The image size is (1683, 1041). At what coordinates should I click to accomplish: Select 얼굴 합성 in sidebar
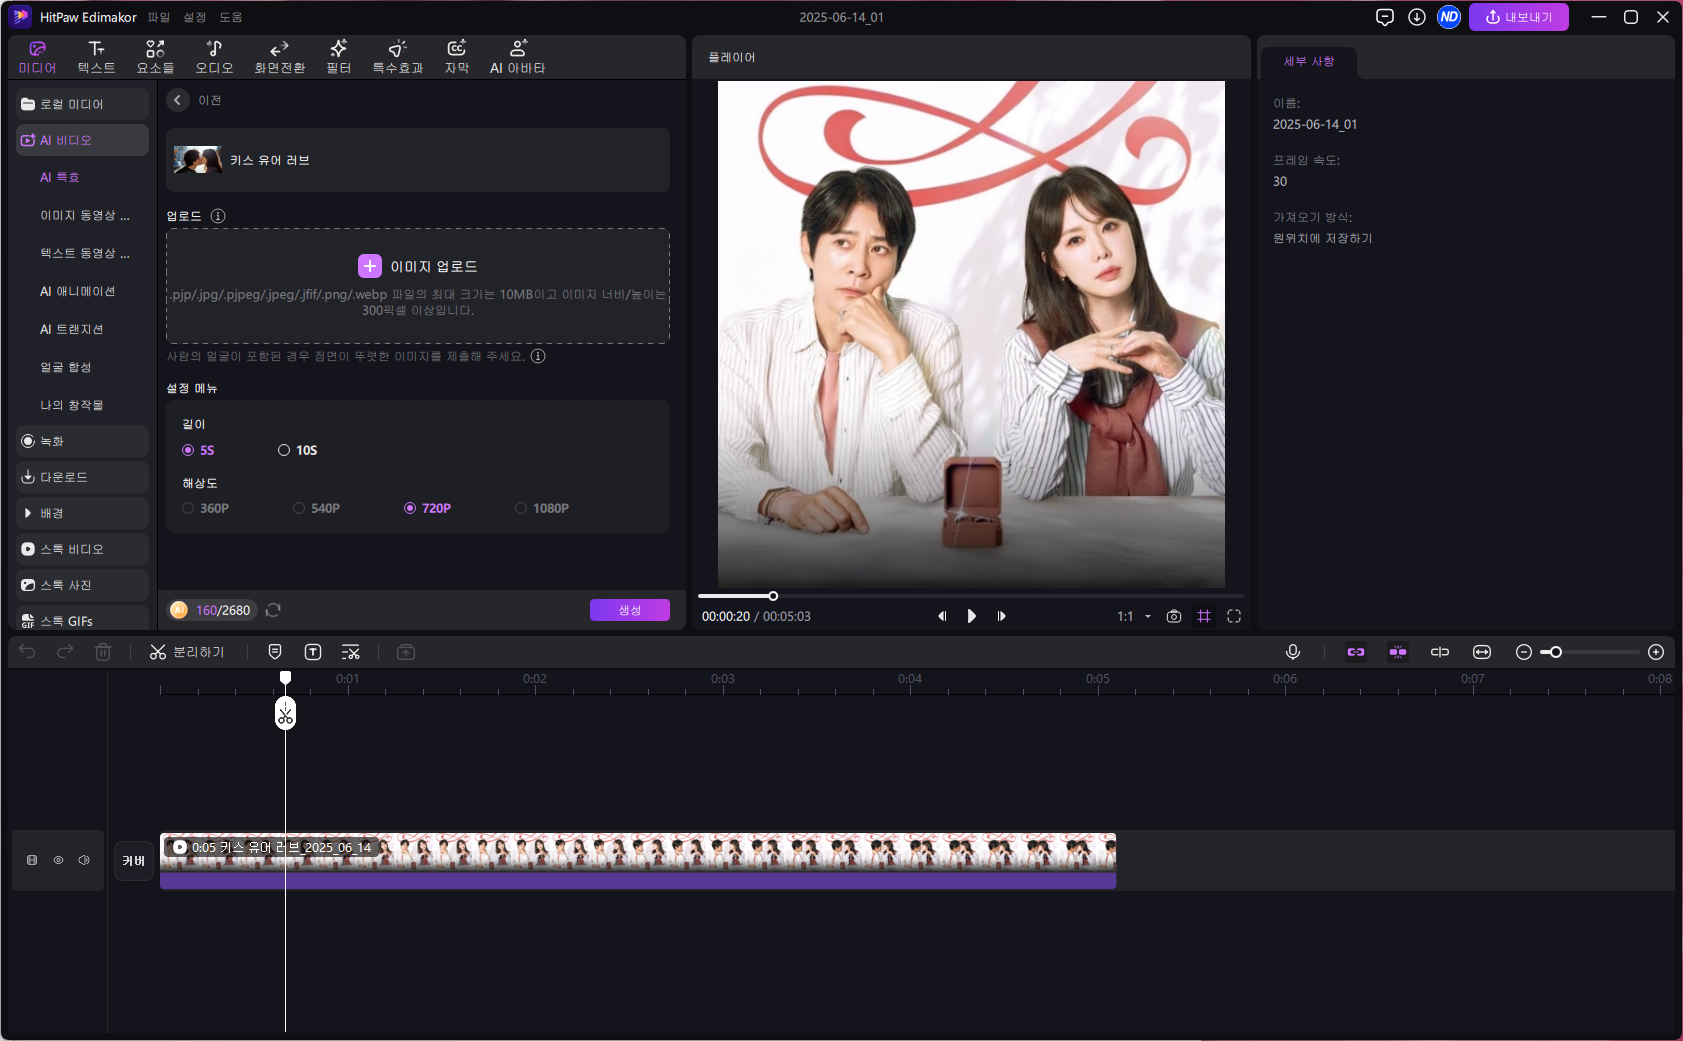pyautogui.click(x=66, y=367)
